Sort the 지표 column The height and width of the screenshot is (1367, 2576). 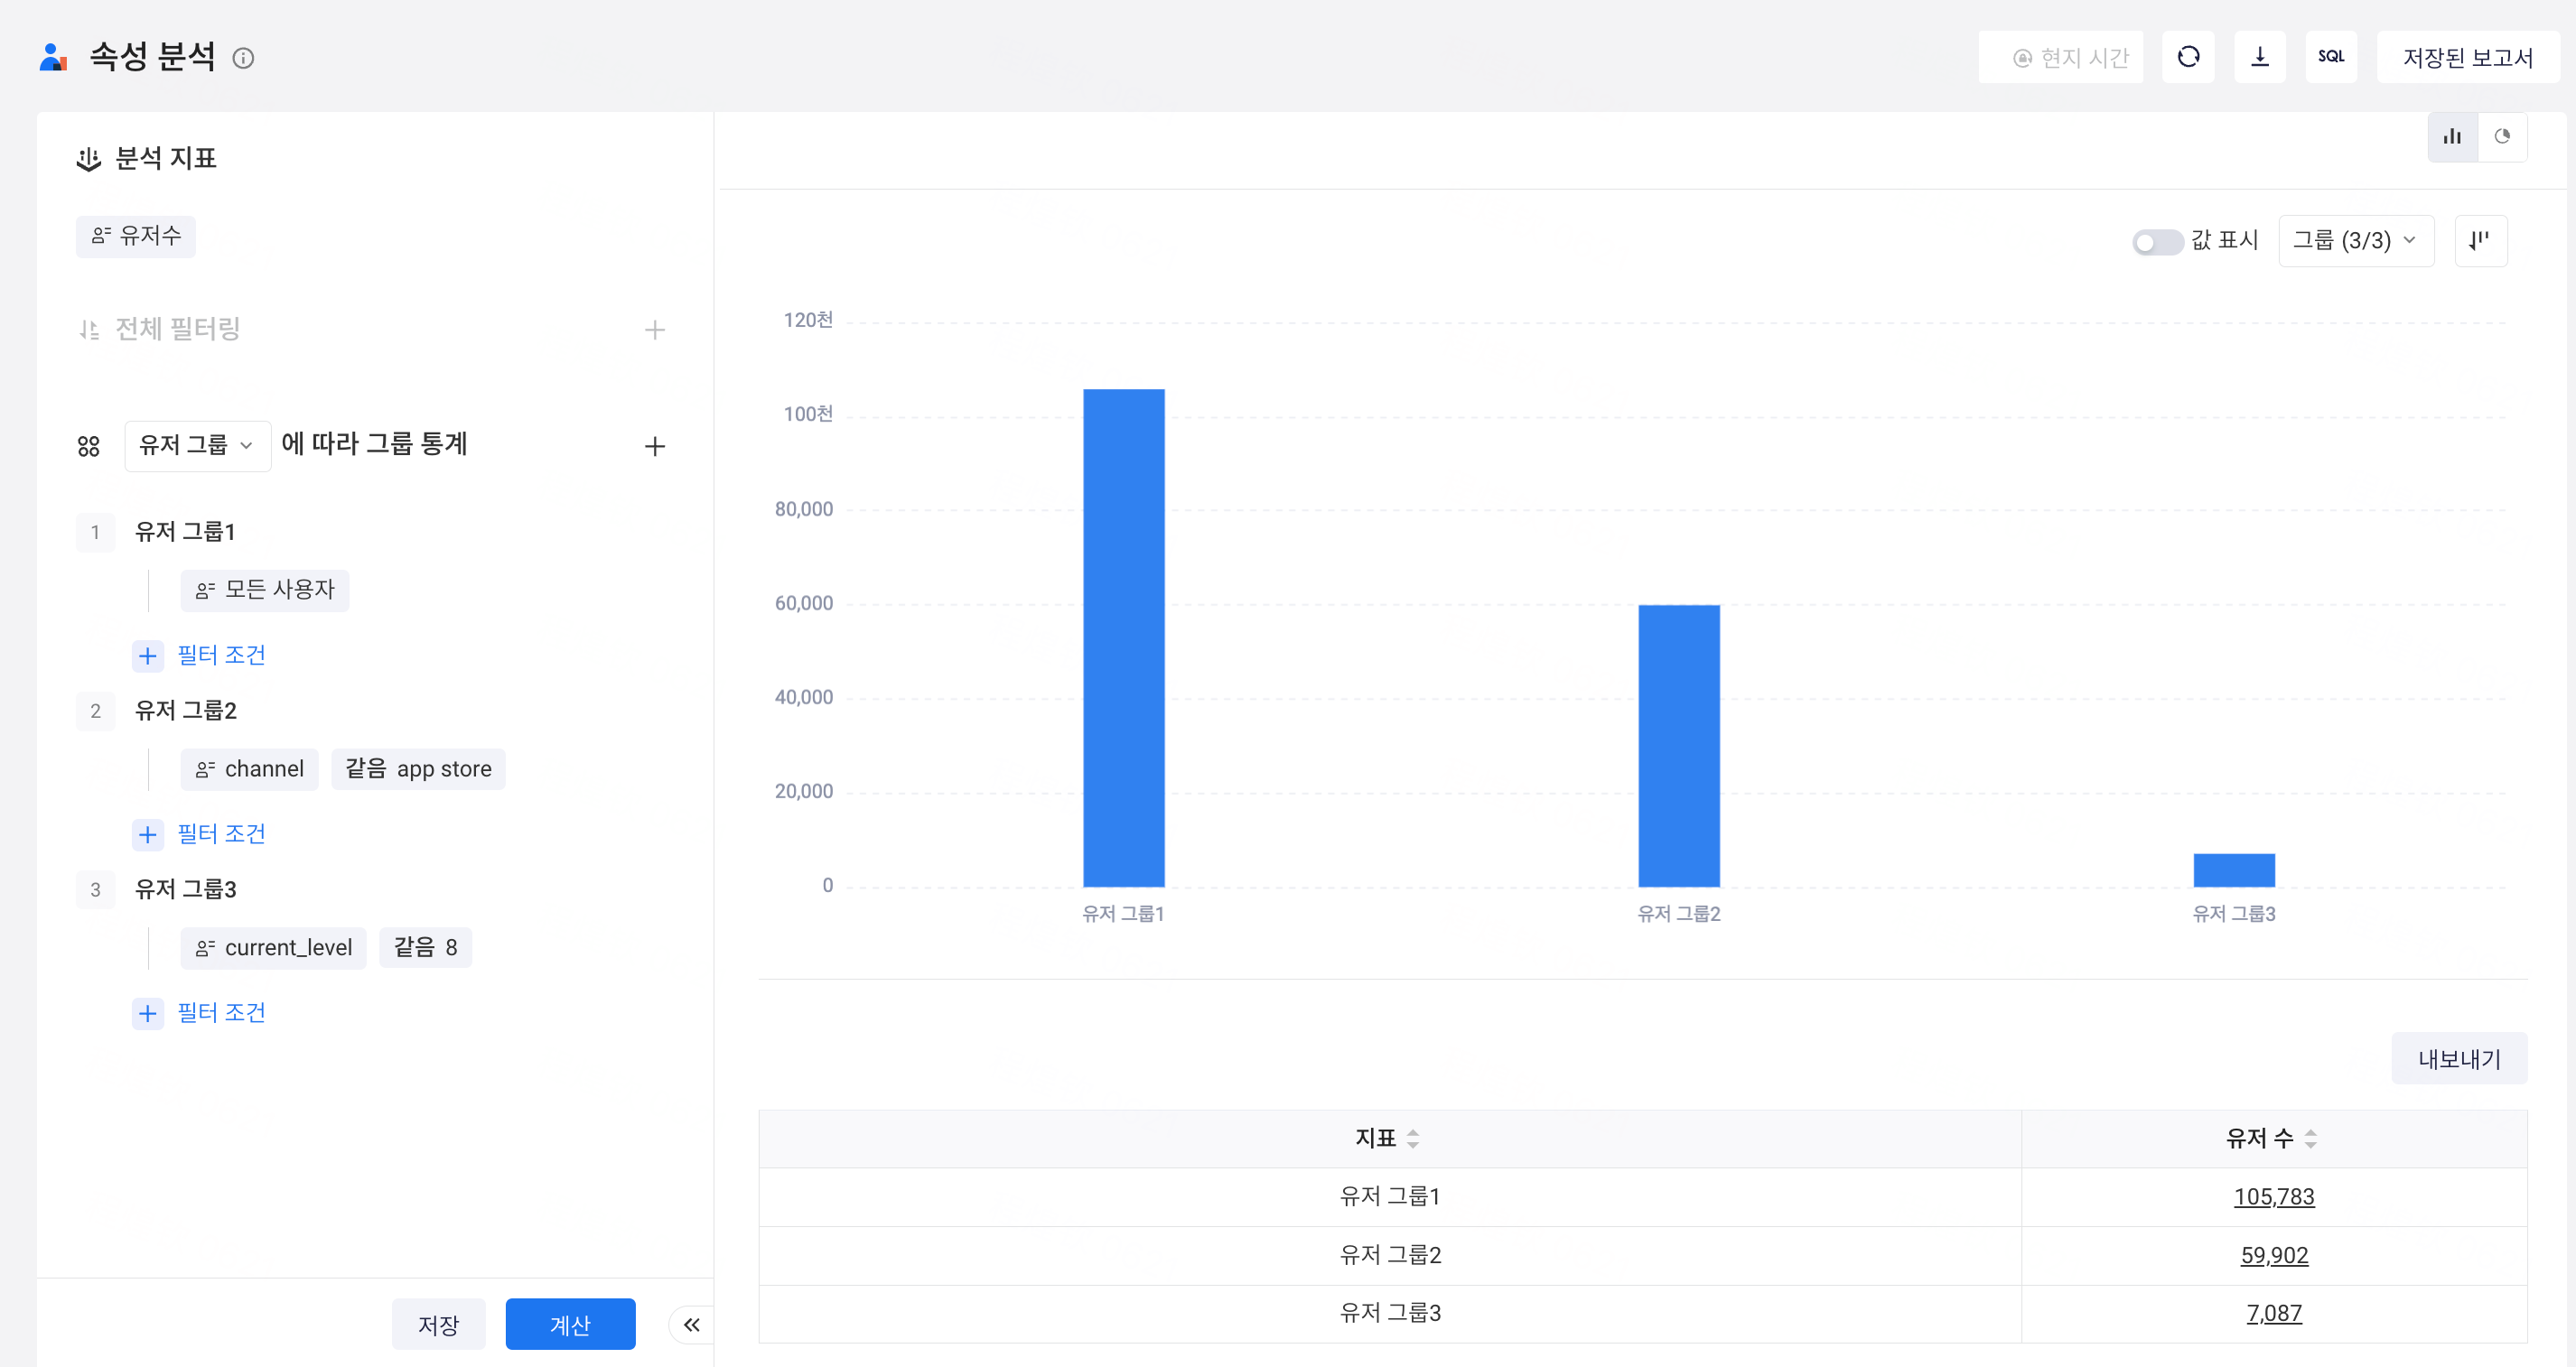1413,1138
